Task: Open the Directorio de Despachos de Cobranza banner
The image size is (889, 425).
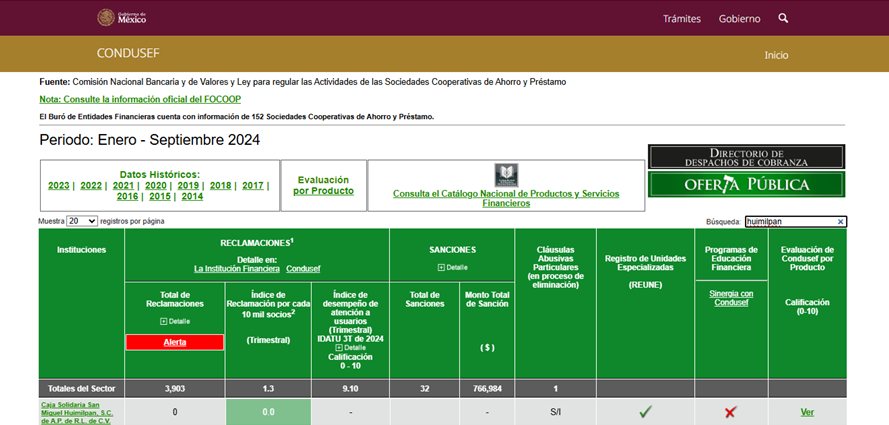Action: (746, 157)
